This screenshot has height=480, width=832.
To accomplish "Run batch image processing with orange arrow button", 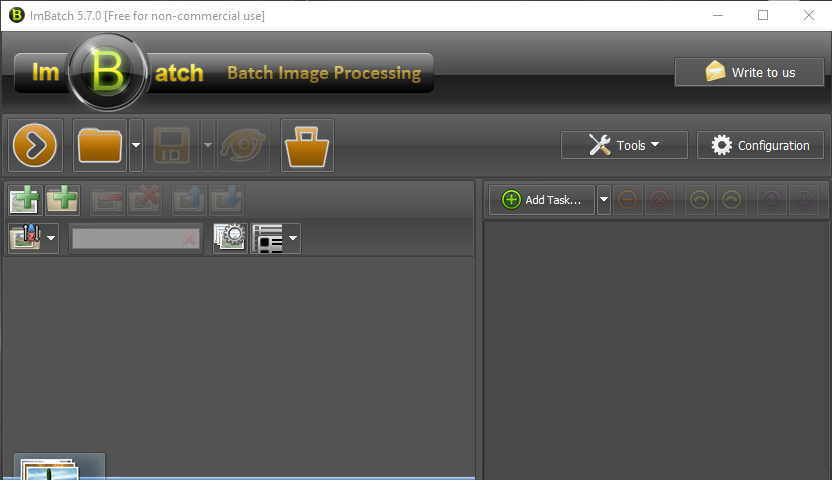I will [35, 145].
